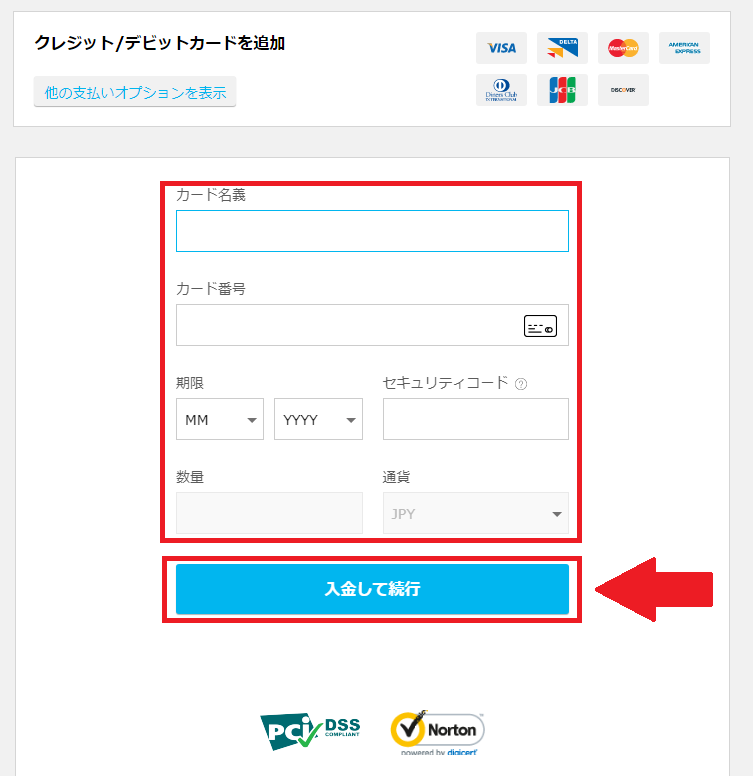Click the card icon in card number field
The image size is (753, 776).
540,326
